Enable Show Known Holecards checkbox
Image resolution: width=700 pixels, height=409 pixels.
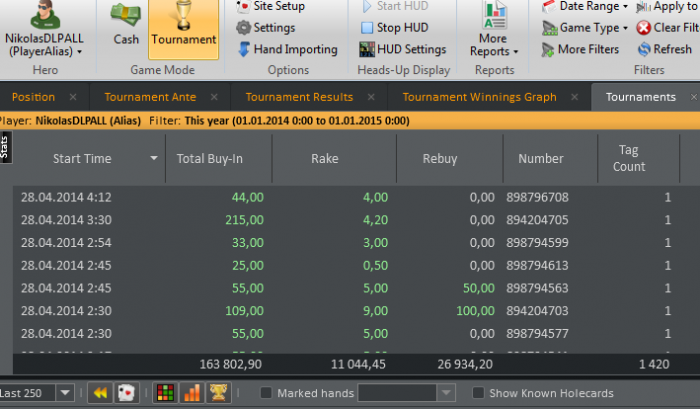coord(478,393)
